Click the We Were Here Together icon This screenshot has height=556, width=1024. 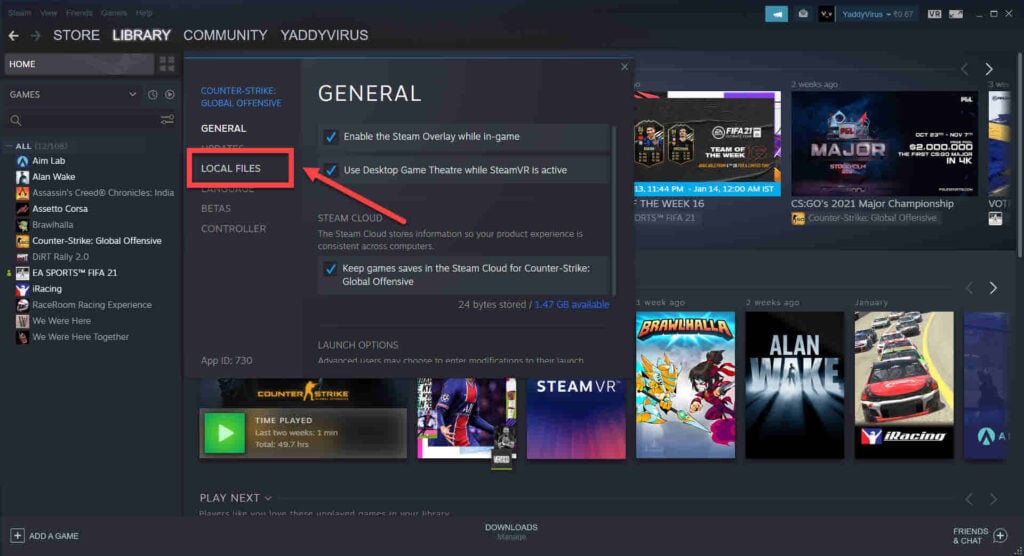click(22, 337)
